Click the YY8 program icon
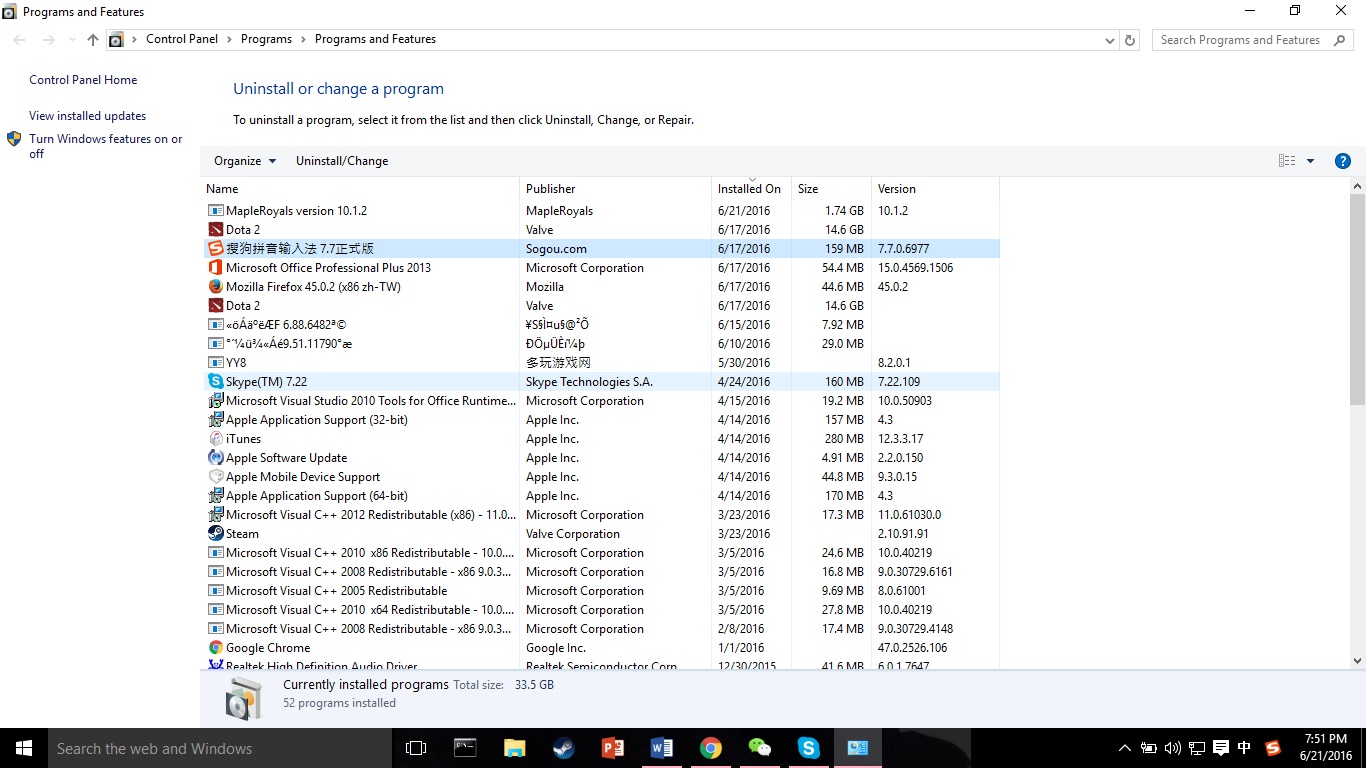1366x768 pixels. tap(215, 363)
